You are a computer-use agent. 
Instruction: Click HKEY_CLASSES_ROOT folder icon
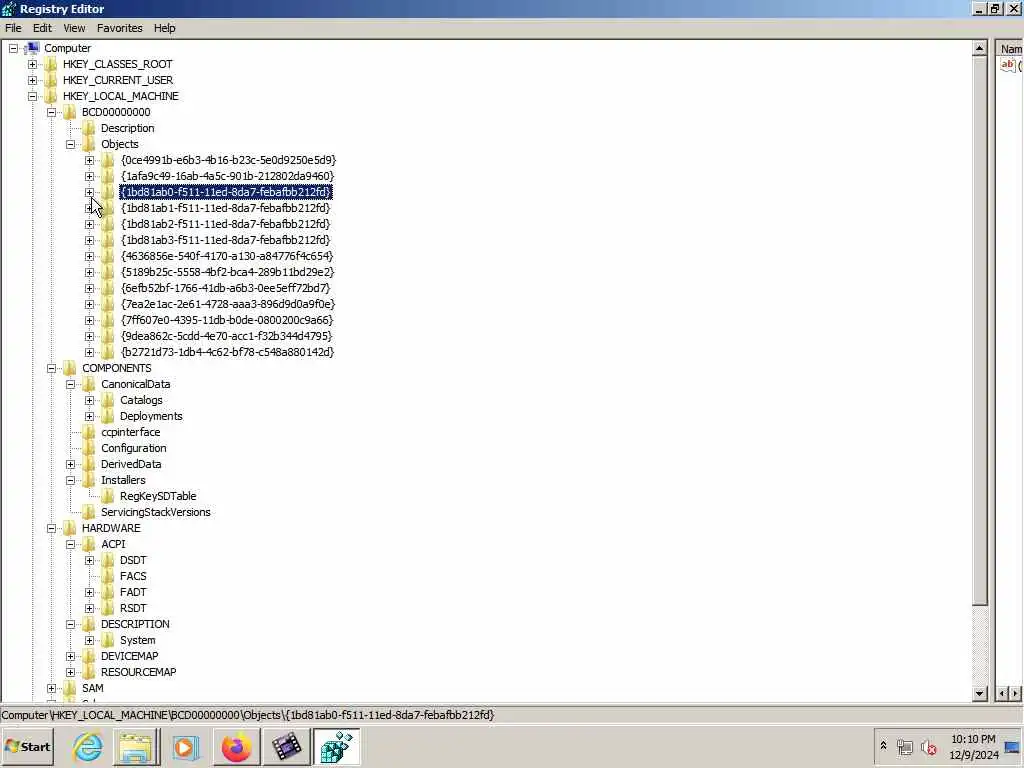[50, 64]
